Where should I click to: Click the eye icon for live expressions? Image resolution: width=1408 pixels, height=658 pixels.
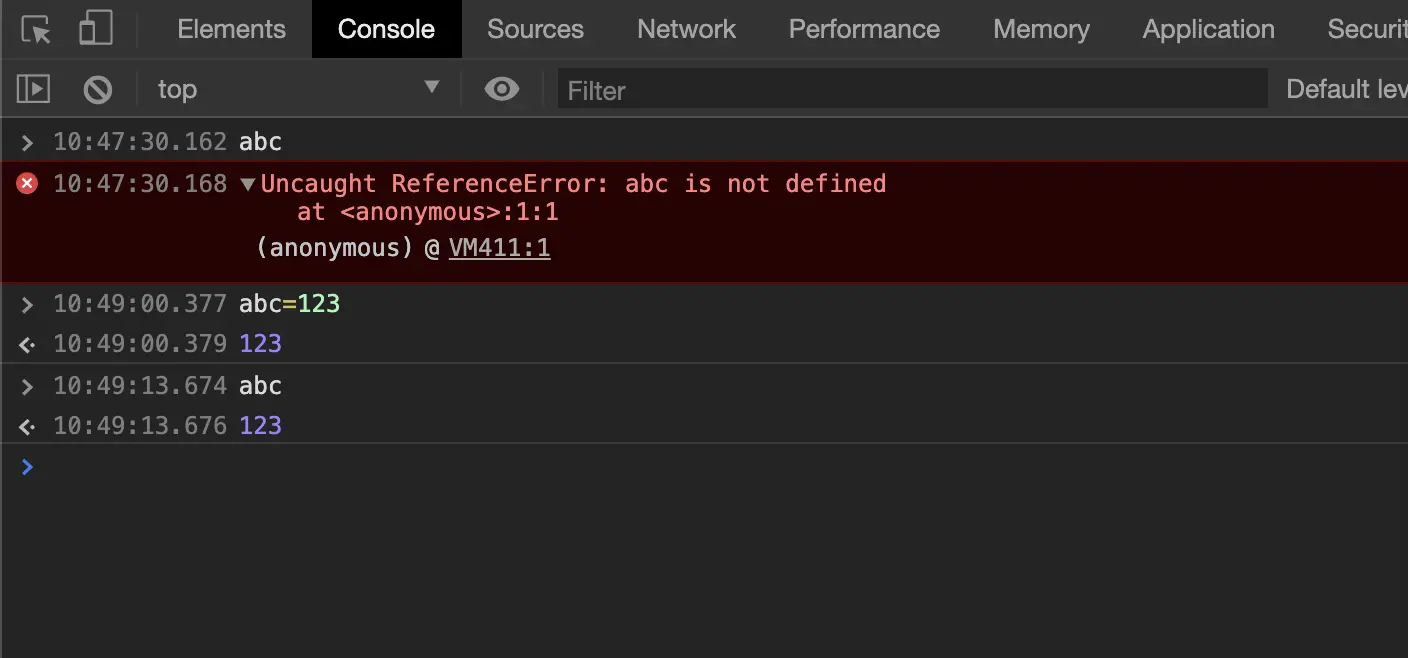501,90
